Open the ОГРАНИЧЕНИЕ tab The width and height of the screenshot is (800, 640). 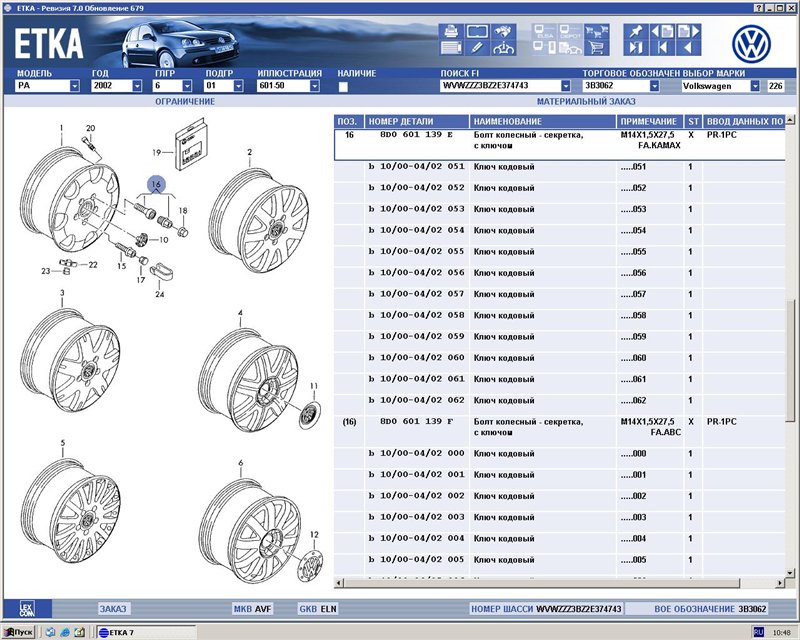(185, 102)
